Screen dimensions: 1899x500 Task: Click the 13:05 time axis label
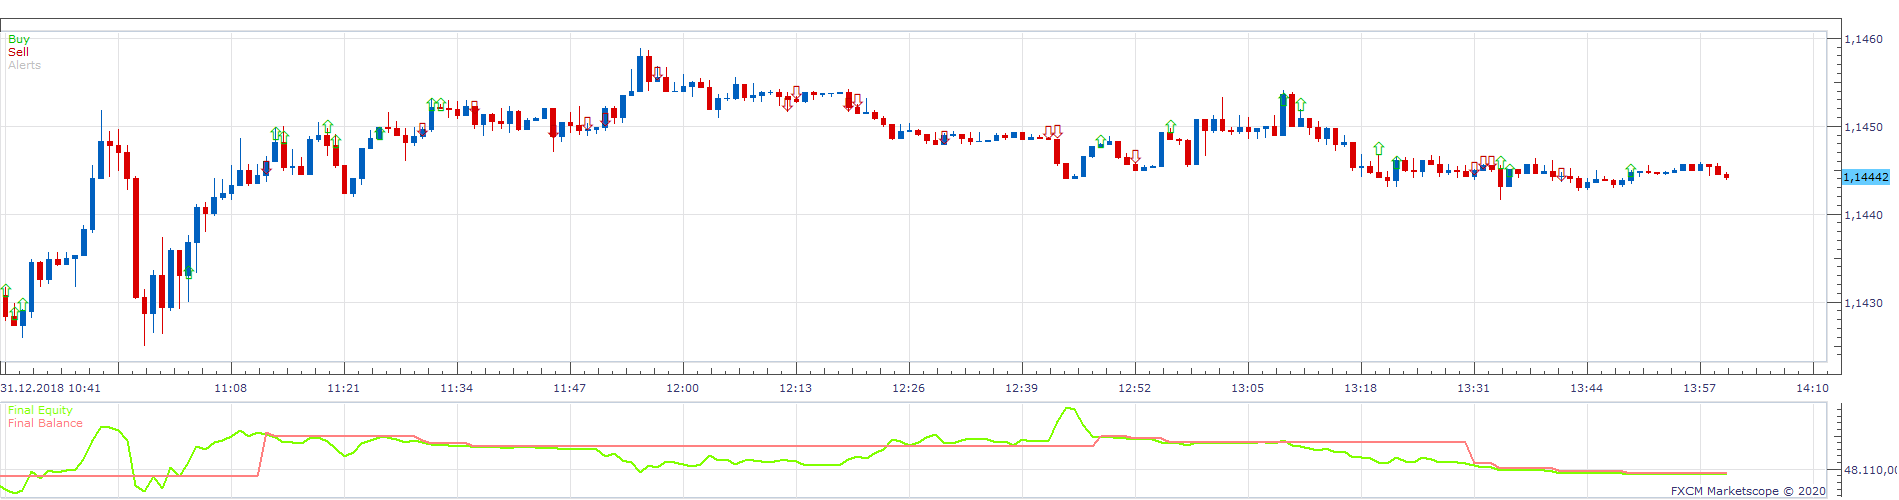point(1248,388)
